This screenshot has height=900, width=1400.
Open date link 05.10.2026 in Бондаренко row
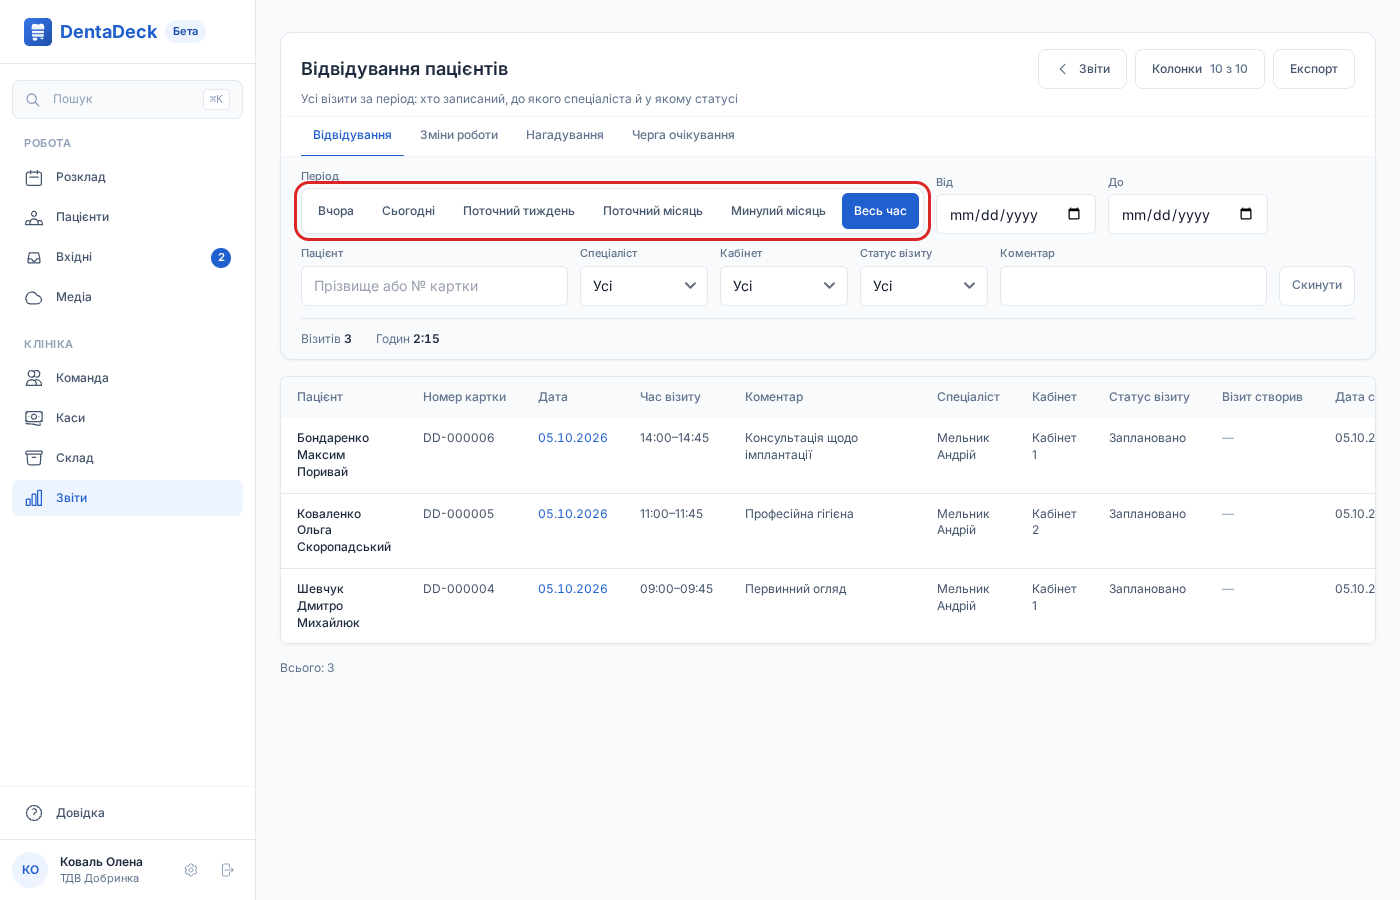click(x=573, y=438)
